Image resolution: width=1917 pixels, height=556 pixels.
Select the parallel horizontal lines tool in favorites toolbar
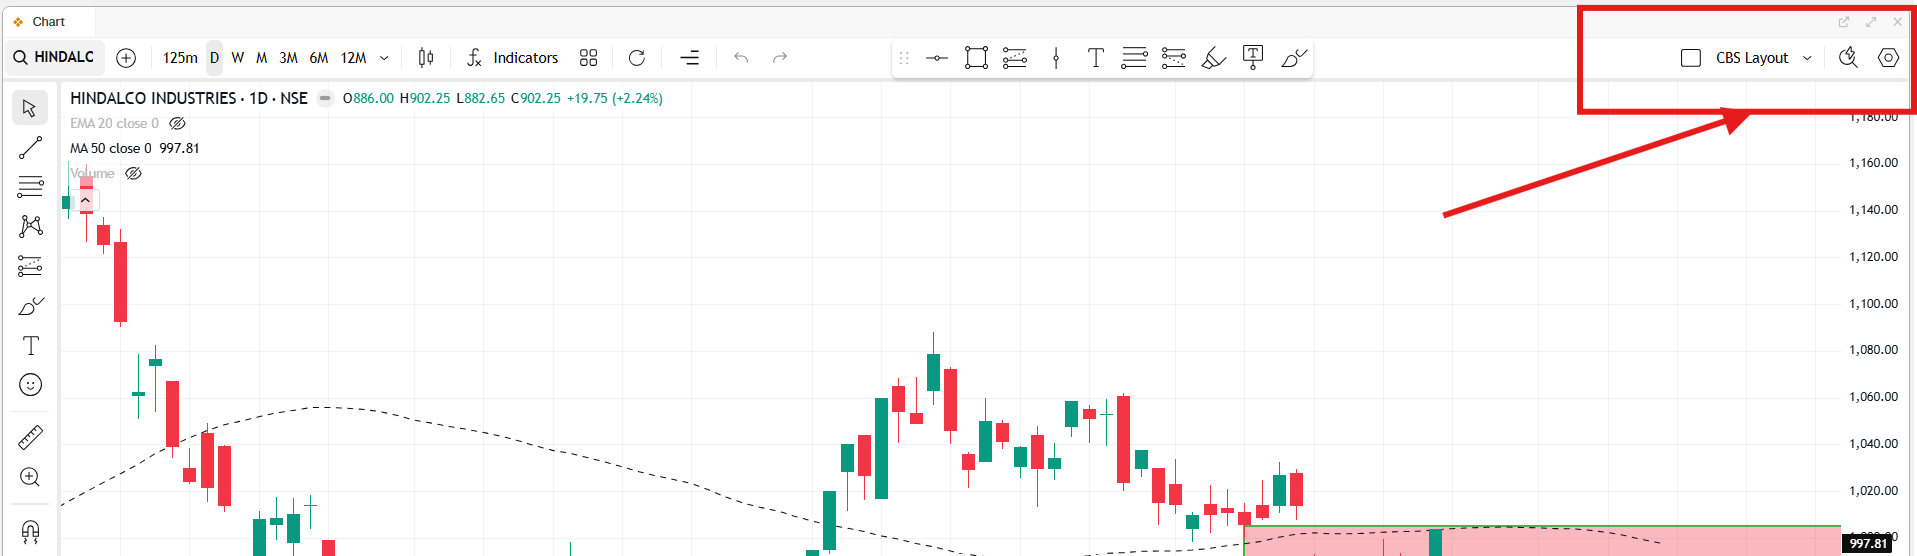tap(1134, 58)
